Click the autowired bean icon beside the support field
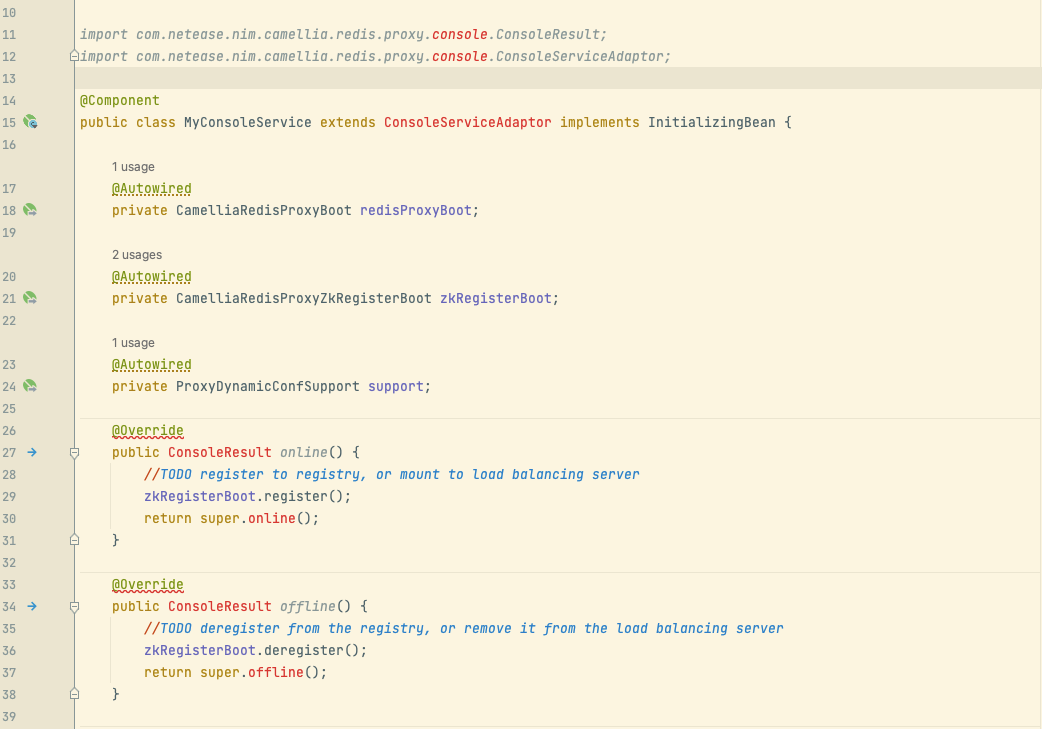This screenshot has height=729, width=1042. (30, 385)
